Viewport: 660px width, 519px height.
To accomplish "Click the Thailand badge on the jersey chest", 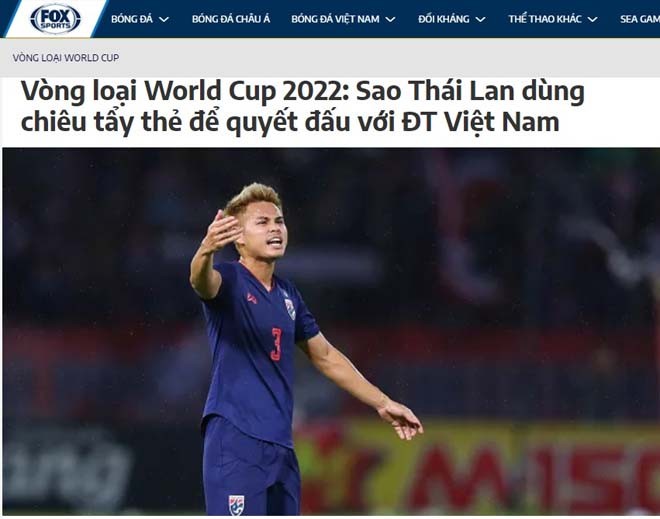I will (x=290, y=308).
